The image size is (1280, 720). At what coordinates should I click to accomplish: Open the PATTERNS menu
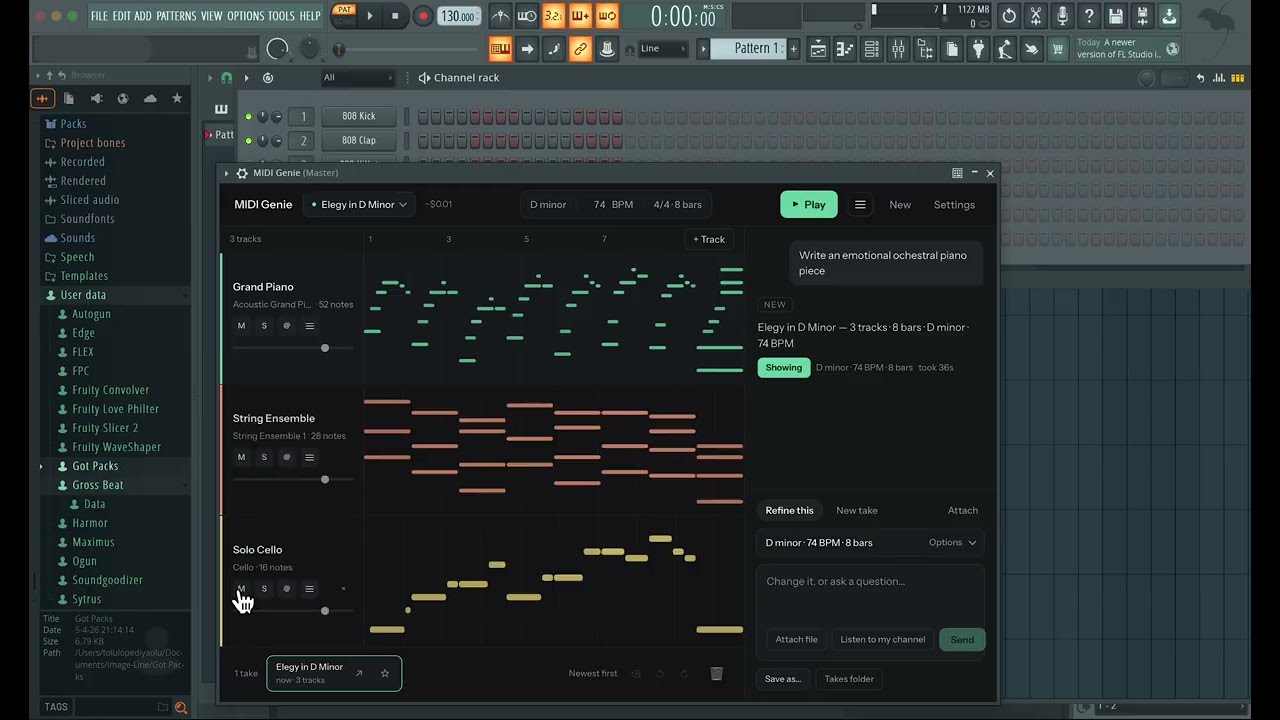point(176,16)
